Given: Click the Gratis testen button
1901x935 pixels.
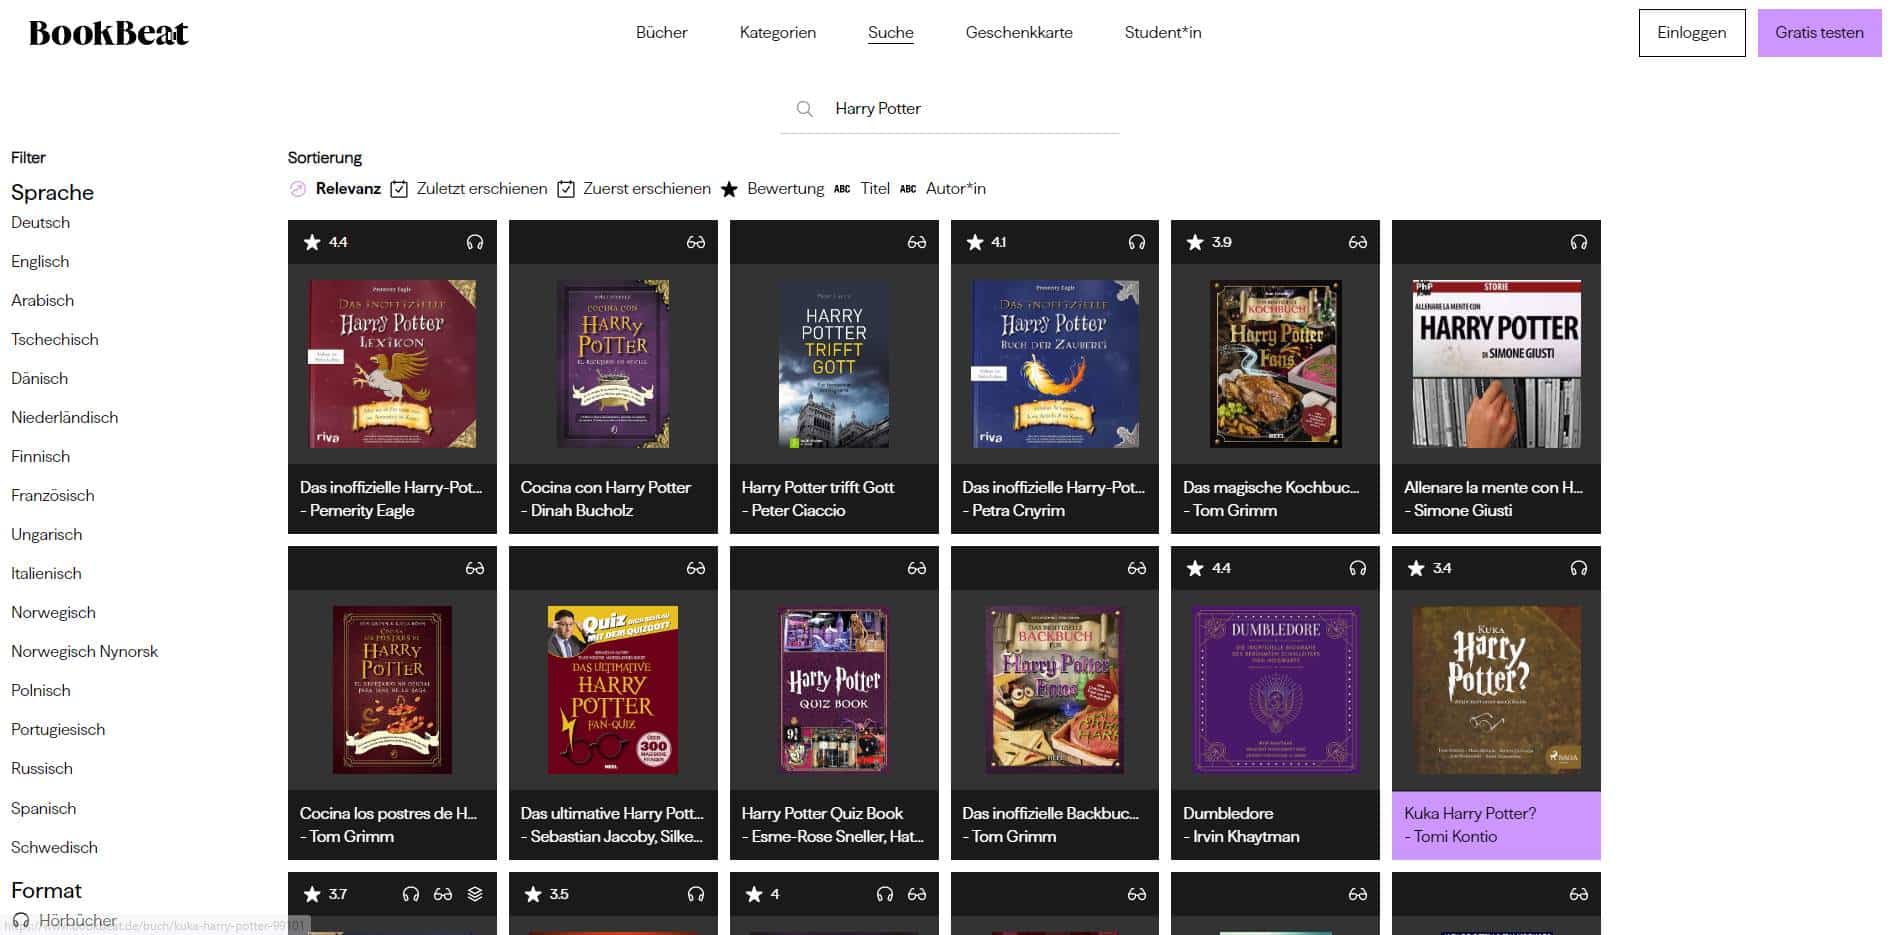Looking at the screenshot, I should (1819, 32).
